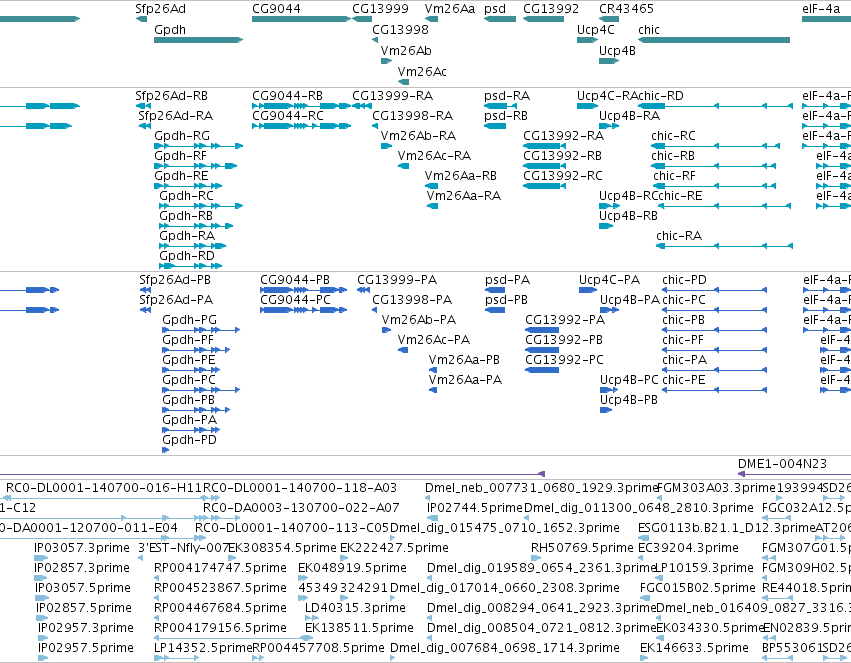Select protein CG9044-PC
This screenshot has height=663, width=851.
pyautogui.click(x=295, y=300)
